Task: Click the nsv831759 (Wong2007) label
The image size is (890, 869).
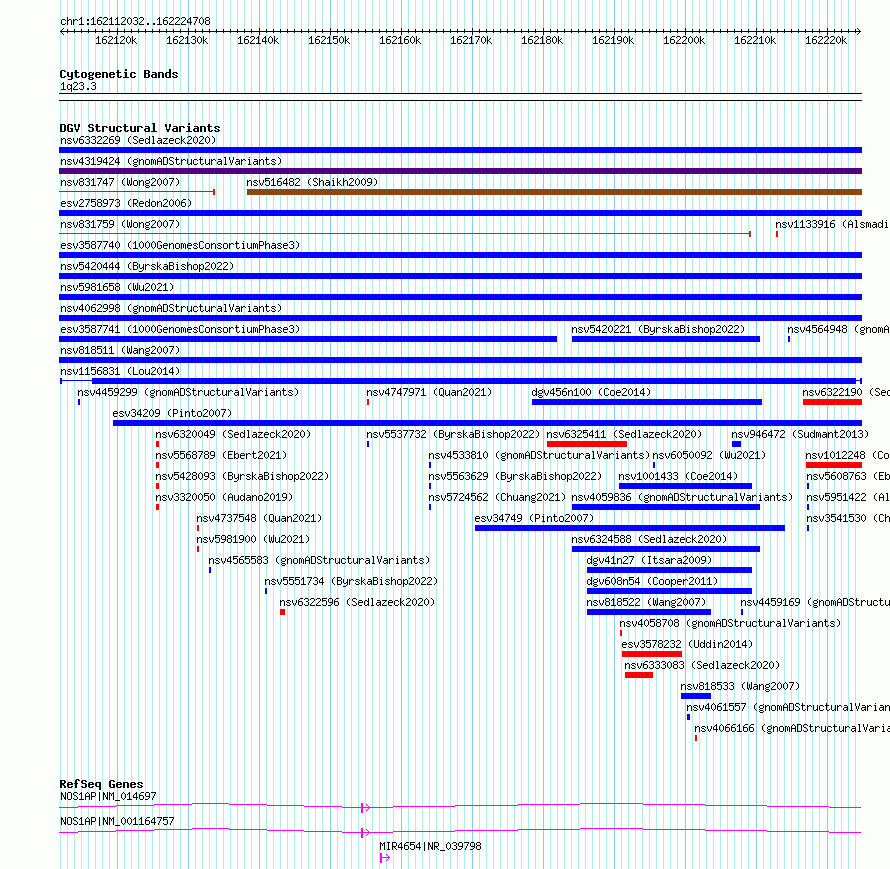Action: [120, 224]
